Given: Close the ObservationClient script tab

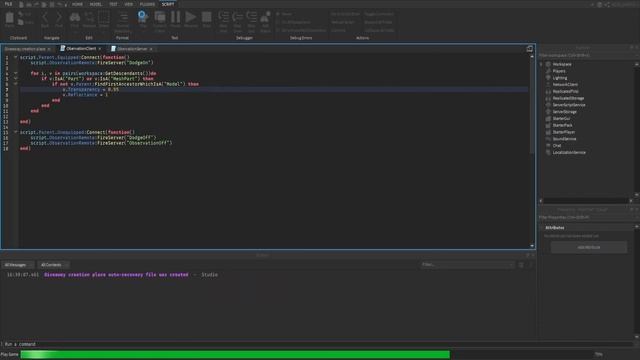Looking at the screenshot, I should pyautogui.click(x=100, y=49).
